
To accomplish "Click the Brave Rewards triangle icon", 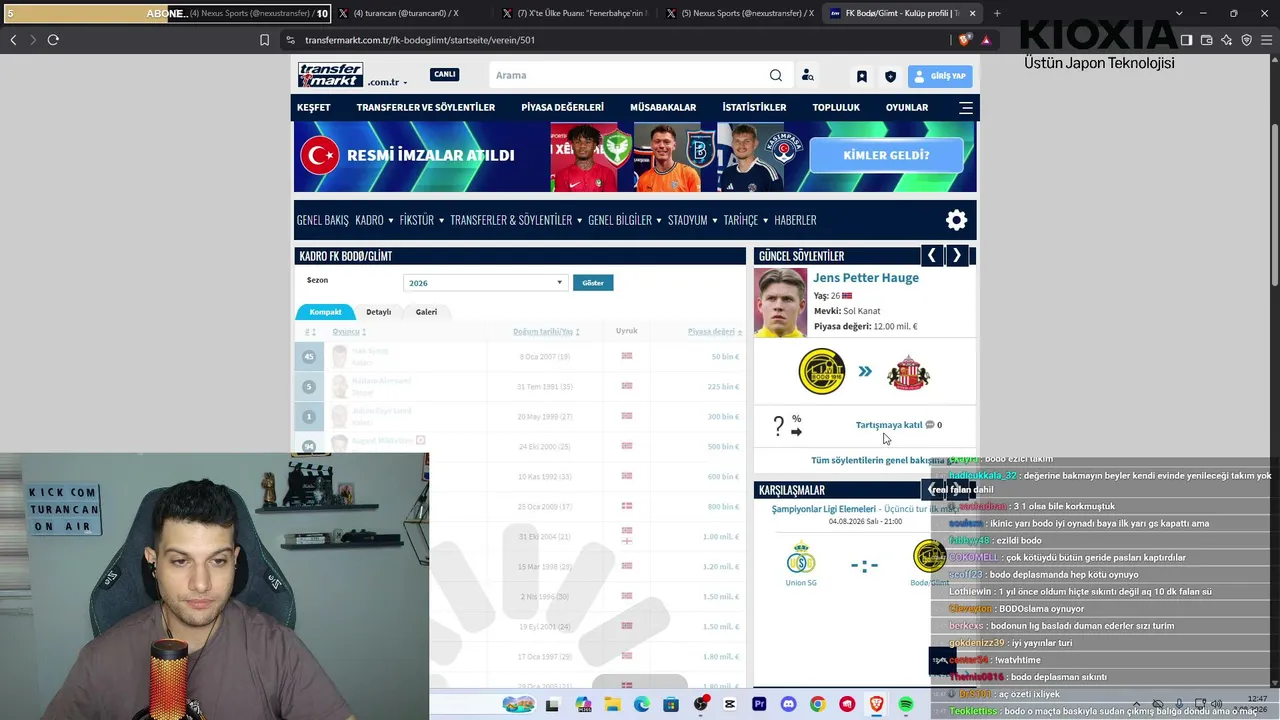I will 986,40.
